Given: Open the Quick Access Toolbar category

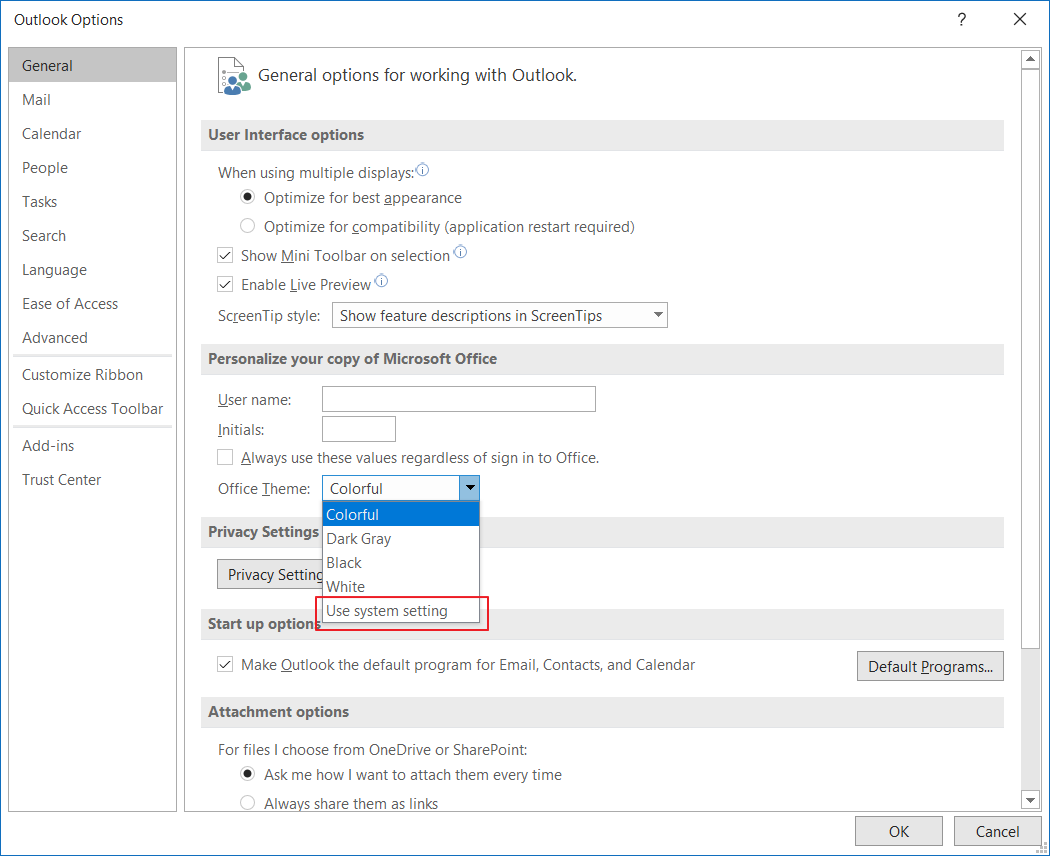Looking at the screenshot, I should click(x=92, y=409).
